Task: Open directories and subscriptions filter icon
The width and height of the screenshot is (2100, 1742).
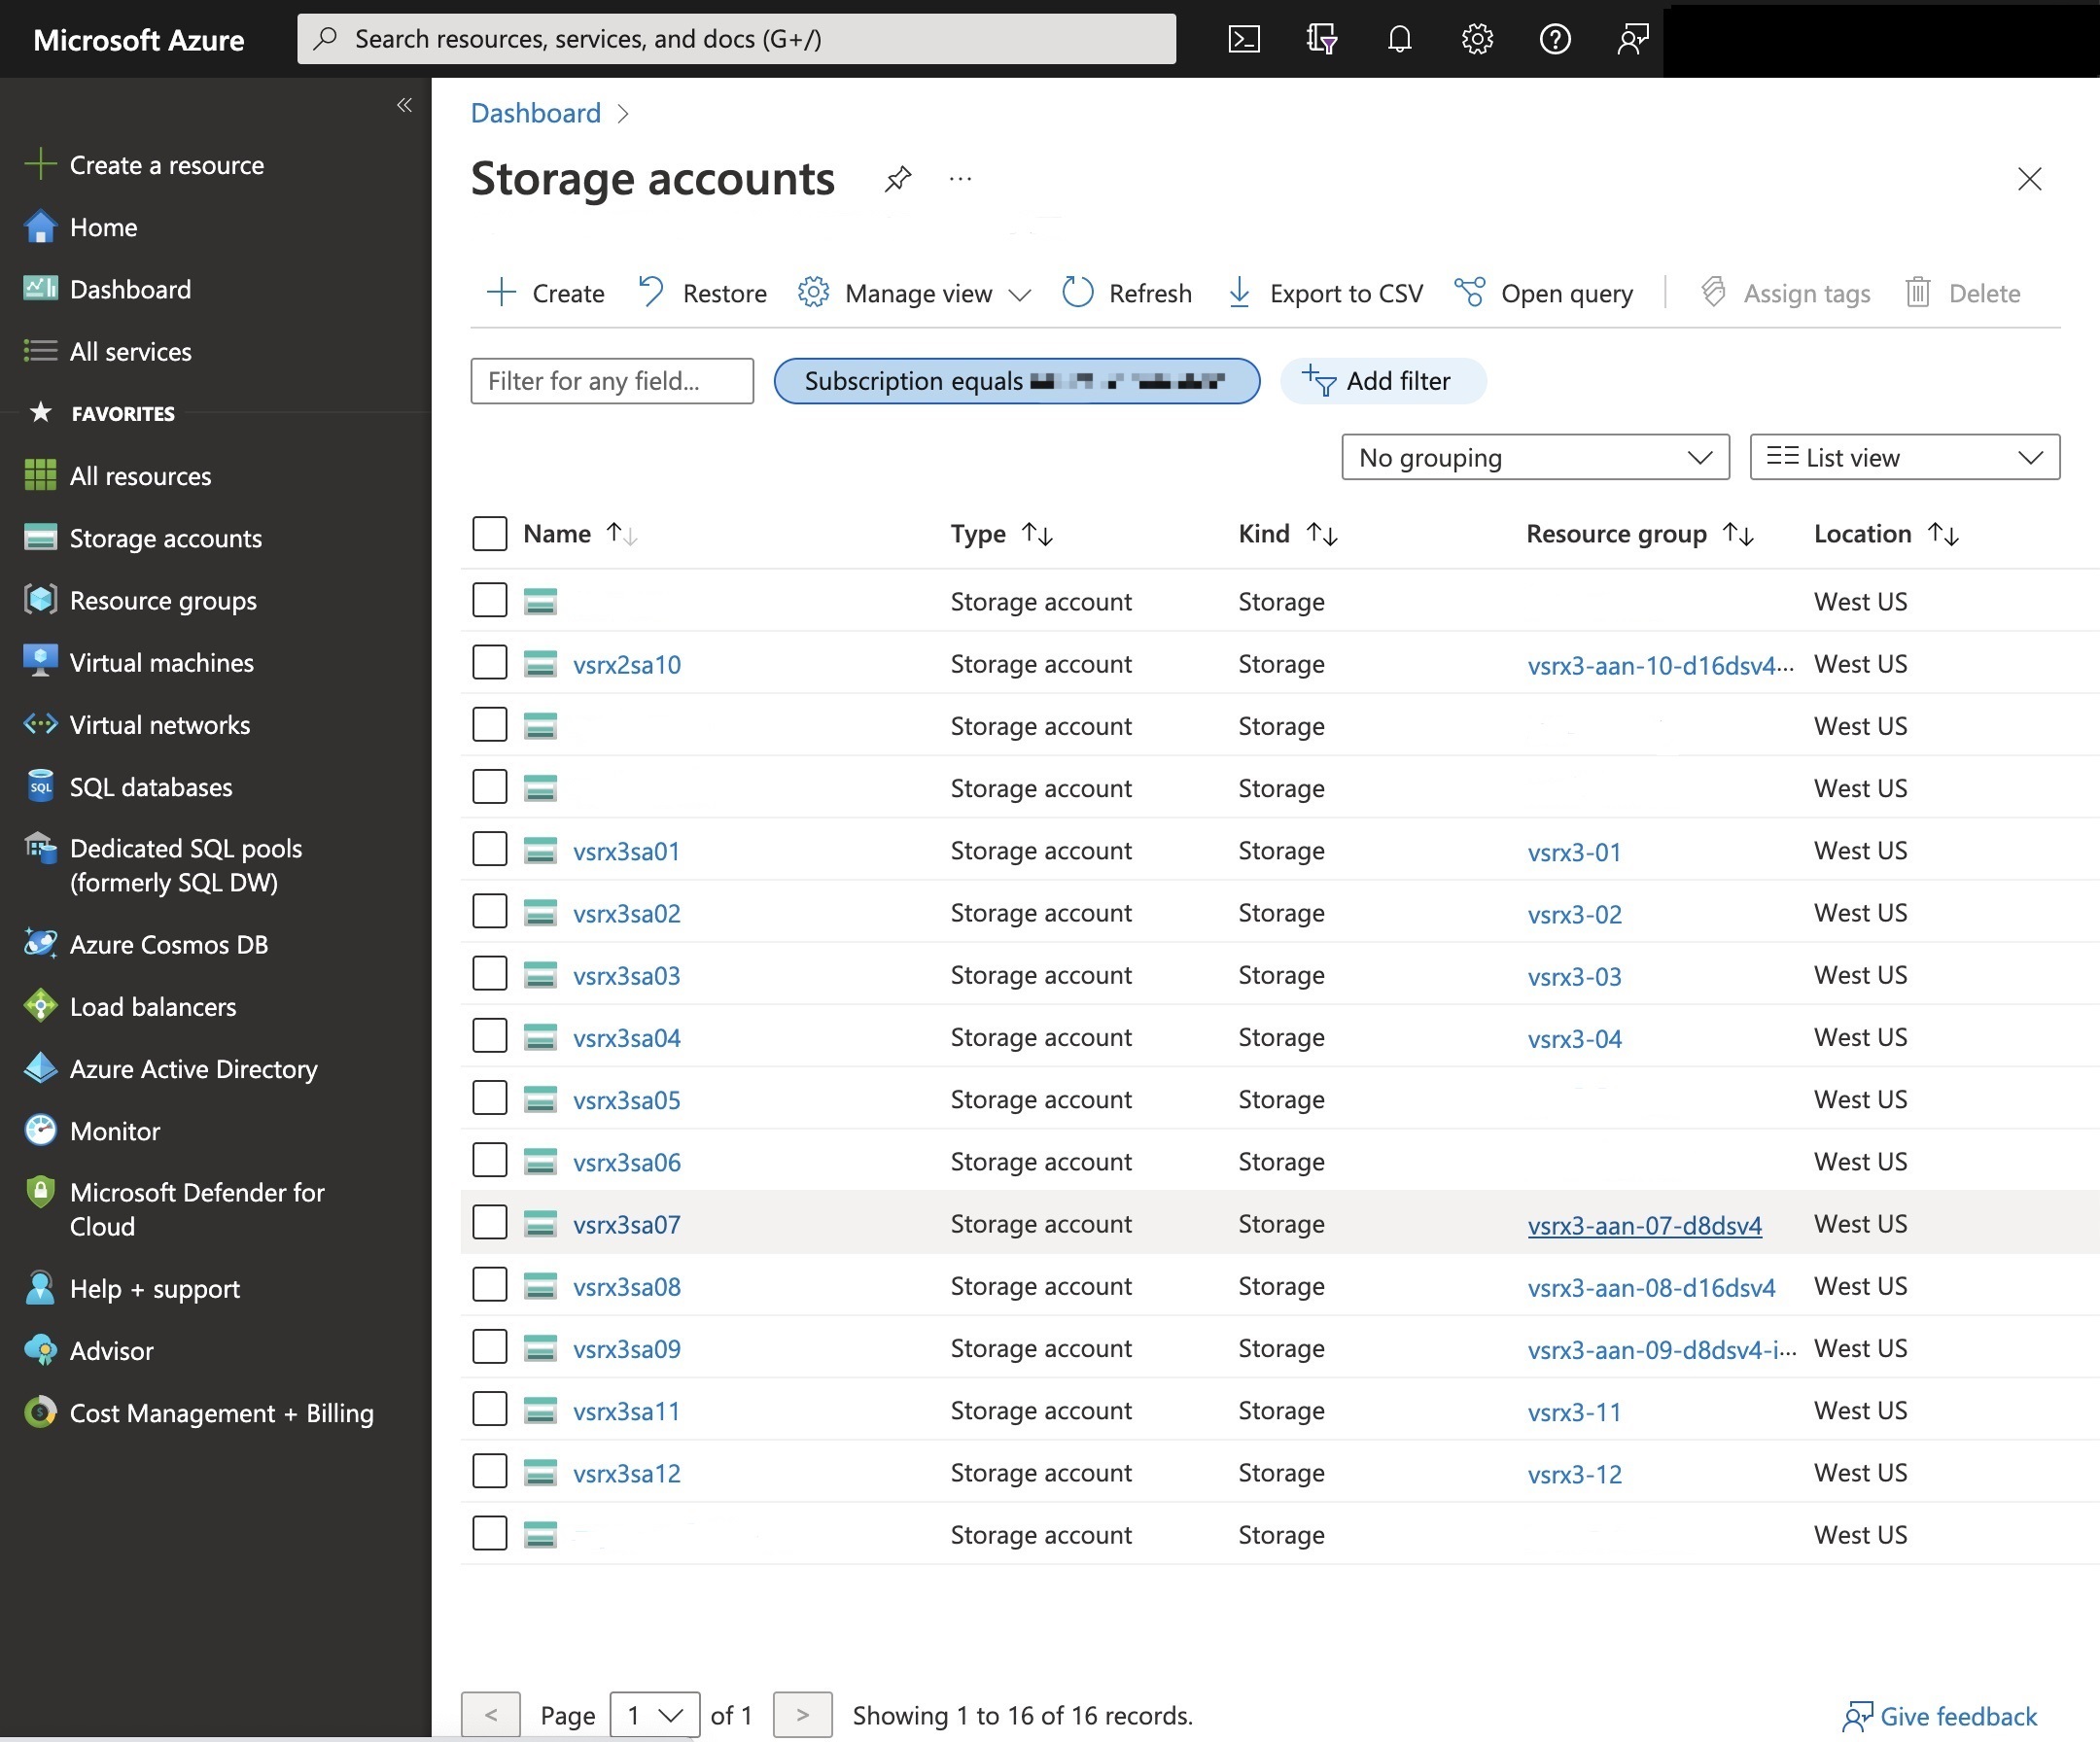Action: pyautogui.click(x=1321, y=39)
